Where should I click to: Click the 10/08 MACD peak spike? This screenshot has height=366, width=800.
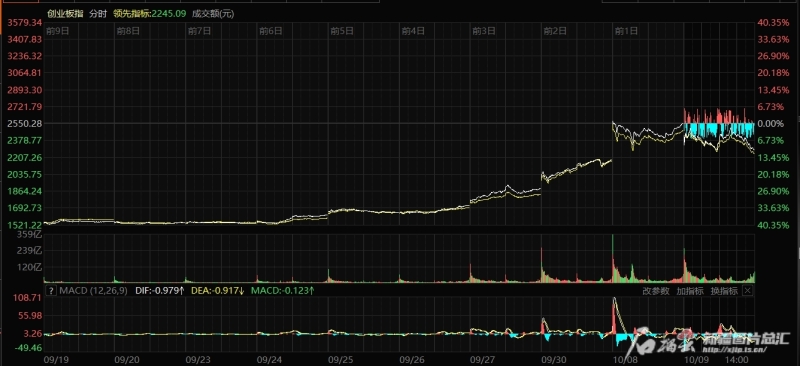pos(614,315)
